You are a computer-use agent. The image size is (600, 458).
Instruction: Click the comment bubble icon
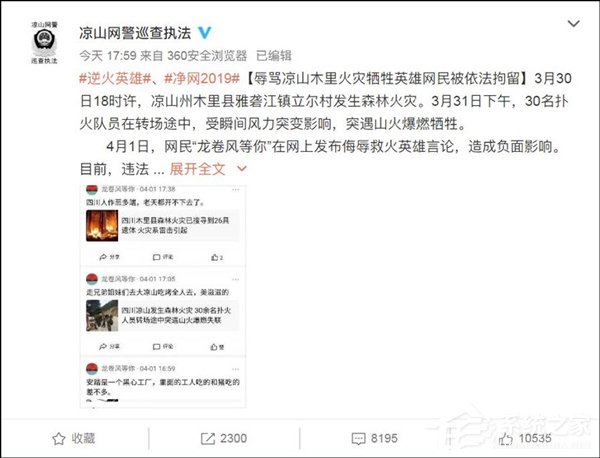(358, 439)
